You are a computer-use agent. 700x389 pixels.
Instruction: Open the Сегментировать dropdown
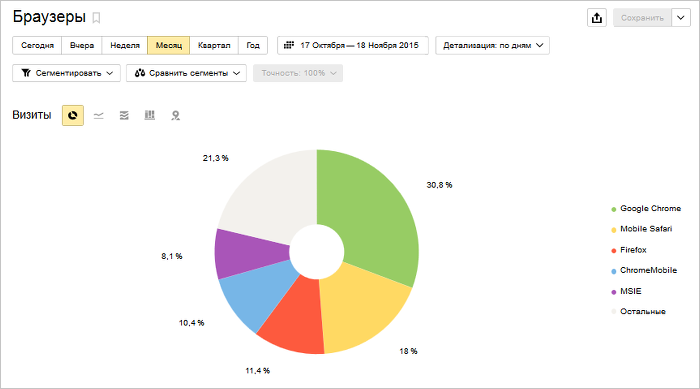click(x=67, y=73)
